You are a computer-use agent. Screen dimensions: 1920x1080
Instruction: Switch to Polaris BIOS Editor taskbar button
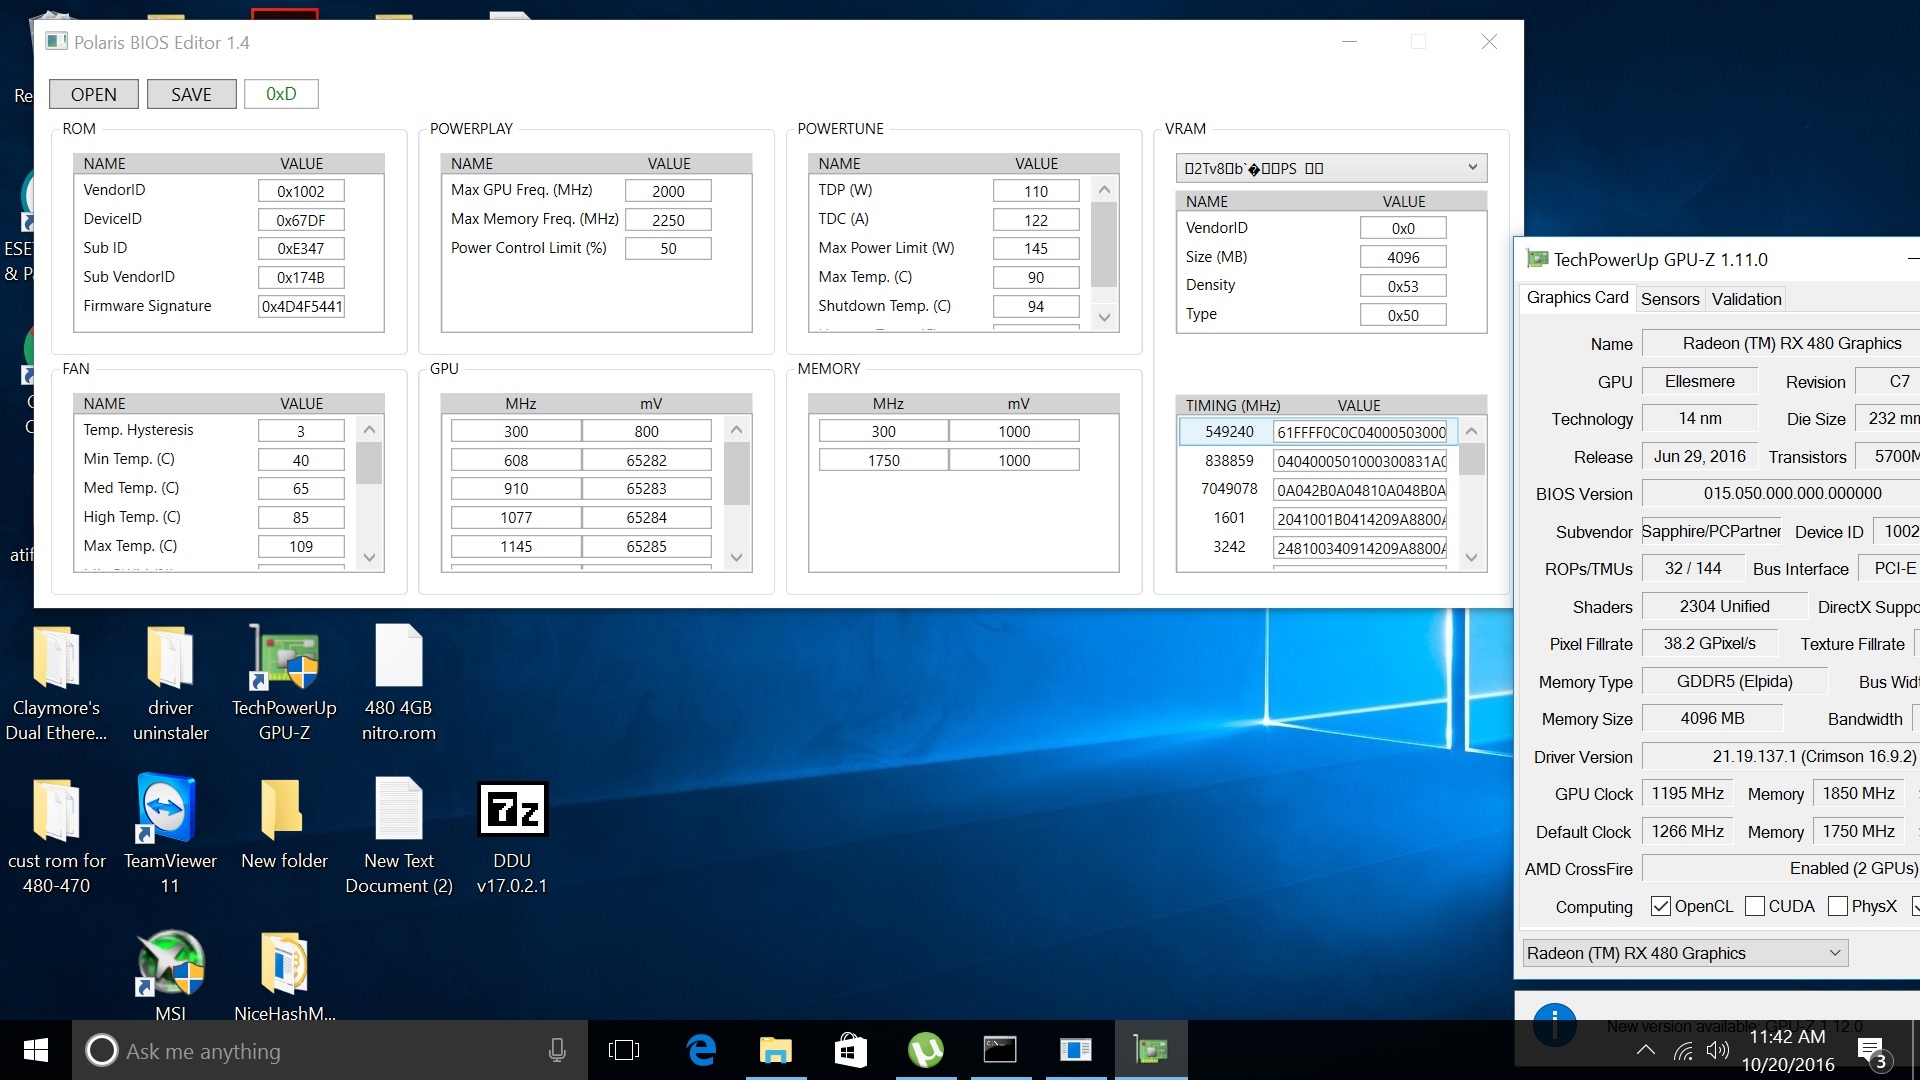1075,1050
